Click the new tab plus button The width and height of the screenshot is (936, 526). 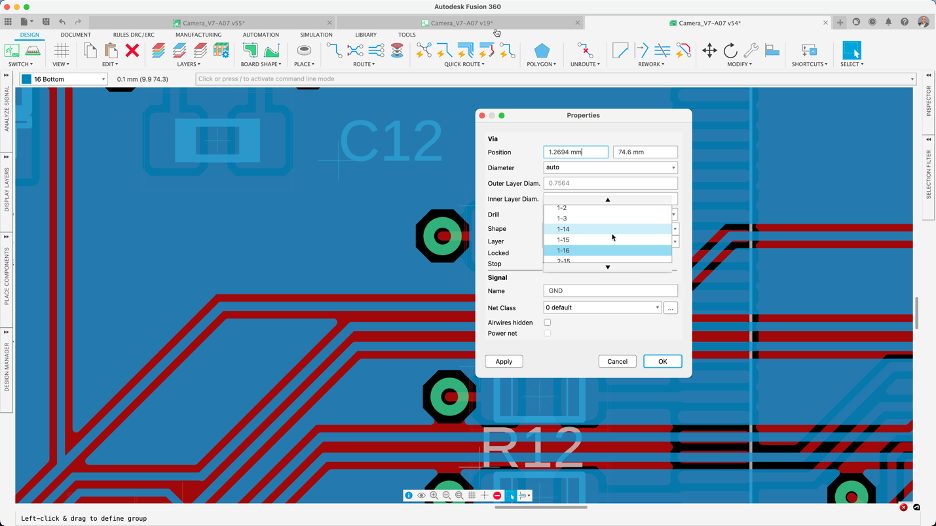click(840, 22)
